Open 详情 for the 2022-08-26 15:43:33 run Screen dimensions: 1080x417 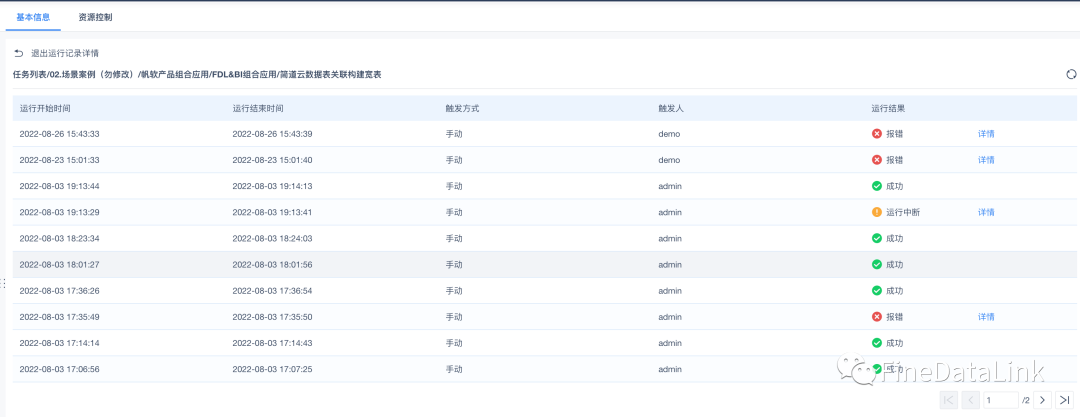point(986,134)
